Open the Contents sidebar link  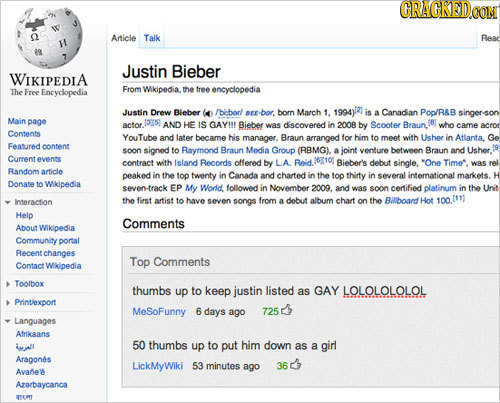click(x=24, y=134)
